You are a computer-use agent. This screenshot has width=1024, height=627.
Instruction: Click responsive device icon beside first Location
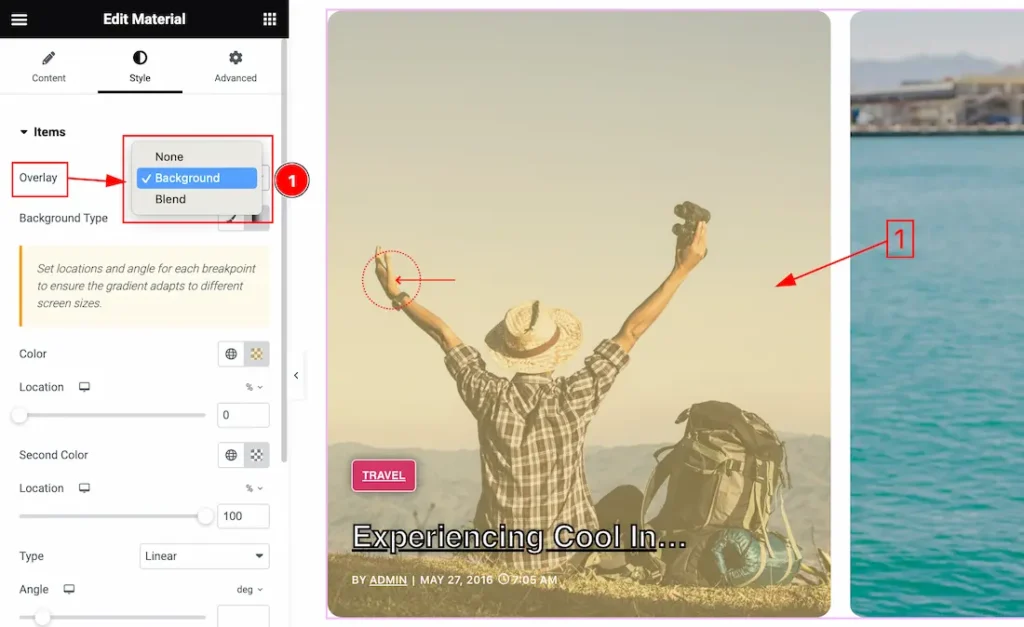click(x=84, y=387)
